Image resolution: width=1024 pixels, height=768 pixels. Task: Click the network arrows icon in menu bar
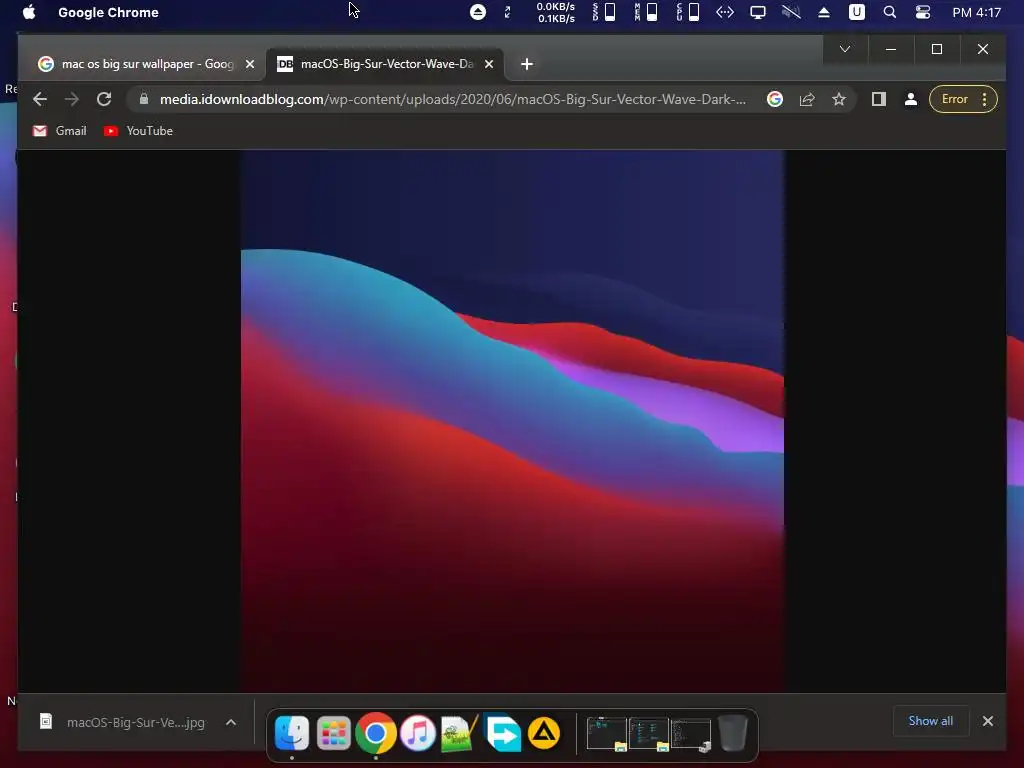[725, 12]
